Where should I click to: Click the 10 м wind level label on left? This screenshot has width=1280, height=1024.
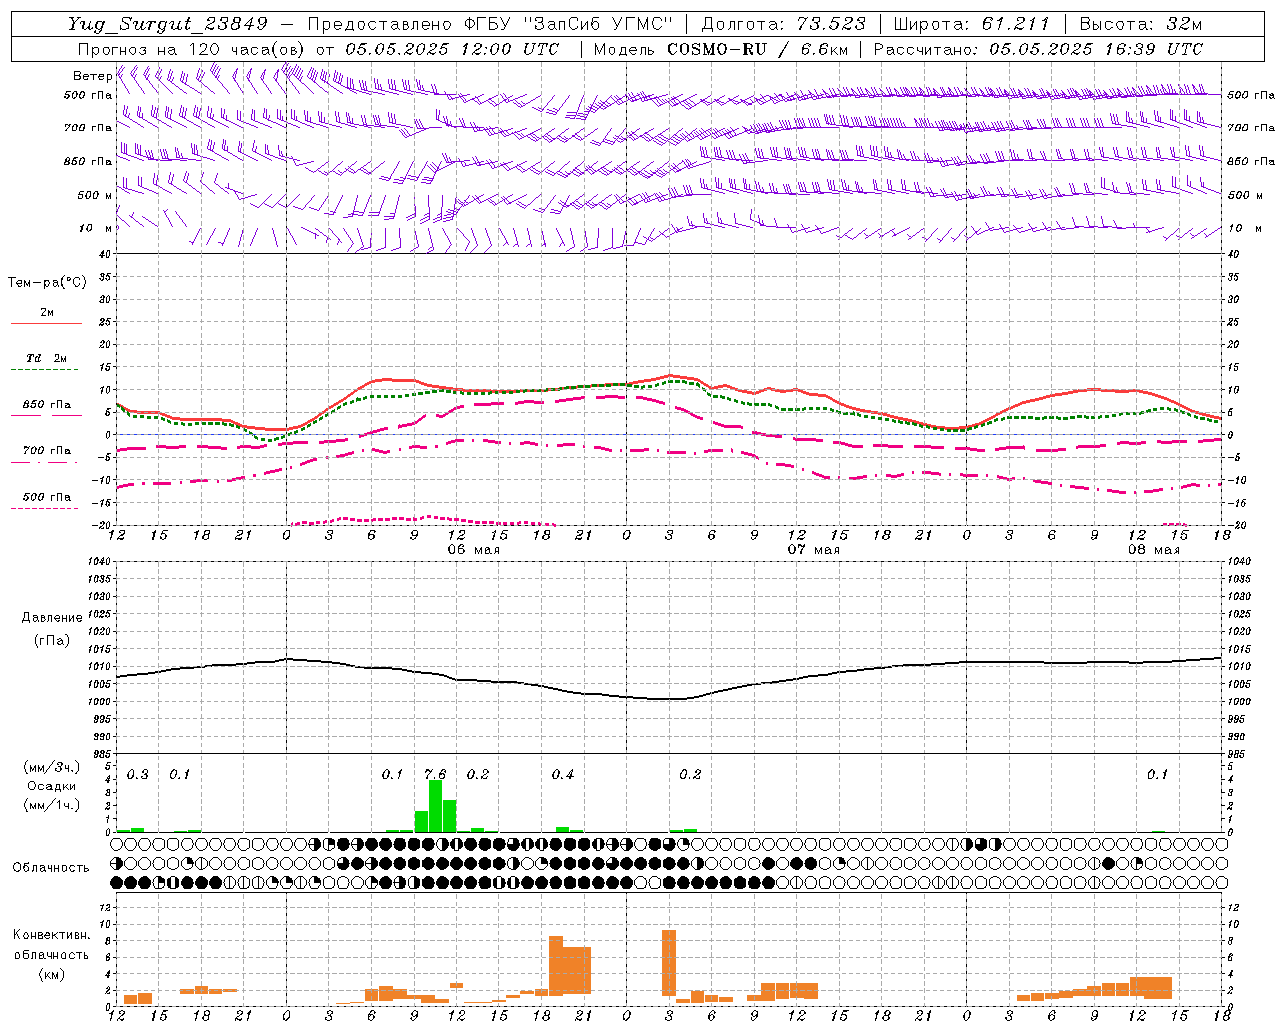click(x=96, y=228)
